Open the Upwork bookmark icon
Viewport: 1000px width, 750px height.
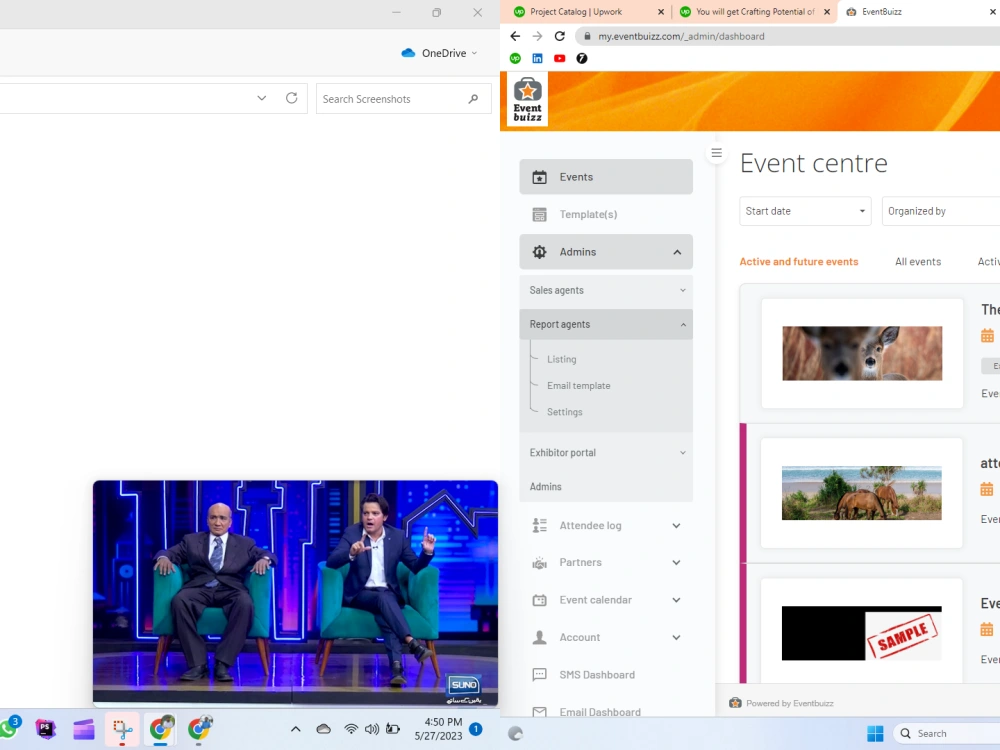[515, 58]
